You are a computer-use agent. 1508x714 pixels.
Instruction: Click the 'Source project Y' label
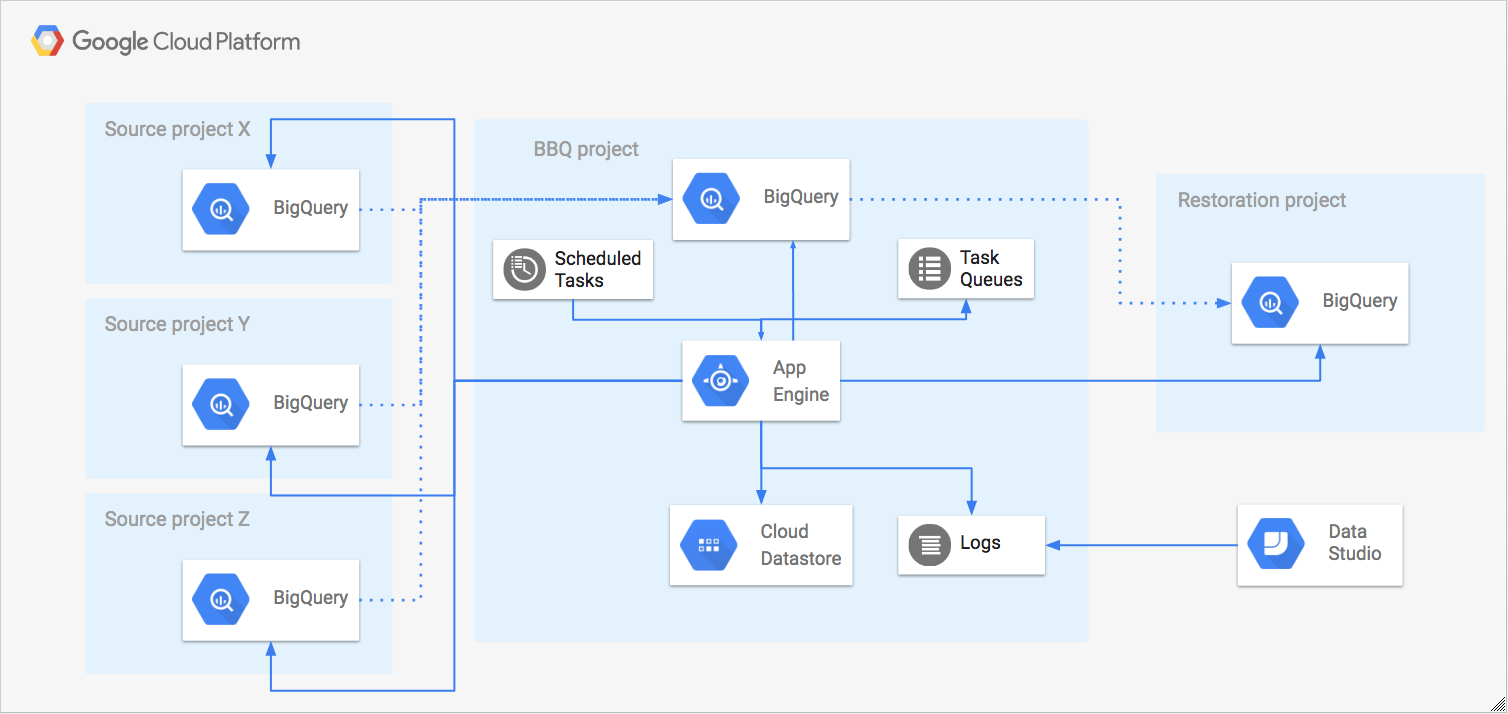(x=177, y=324)
